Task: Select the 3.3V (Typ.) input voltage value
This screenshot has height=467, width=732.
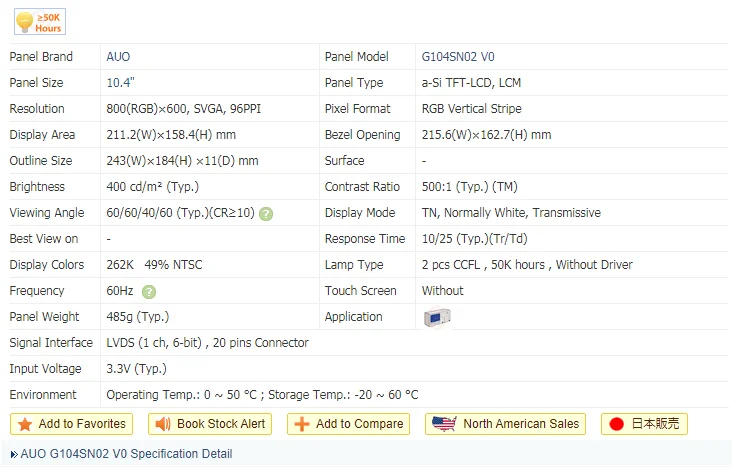Action: pos(136,369)
